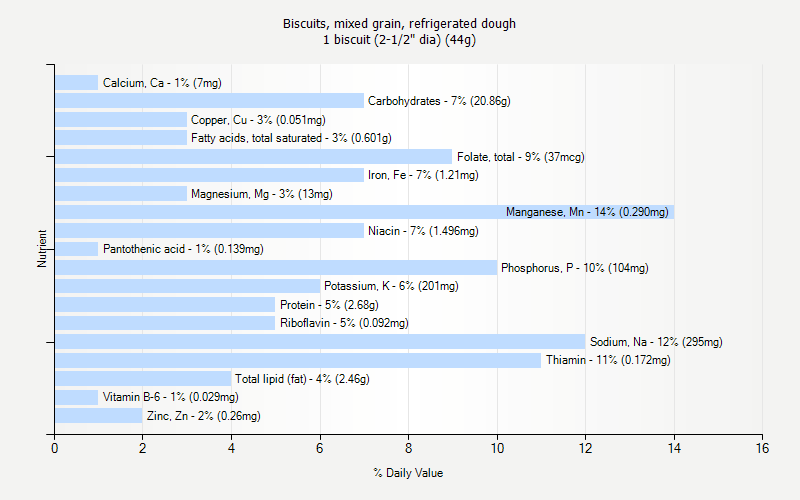The height and width of the screenshot is (500, 800).
Task: Click the Sodium, Na - 12% (295mg) label
Action: click(656, 342)
